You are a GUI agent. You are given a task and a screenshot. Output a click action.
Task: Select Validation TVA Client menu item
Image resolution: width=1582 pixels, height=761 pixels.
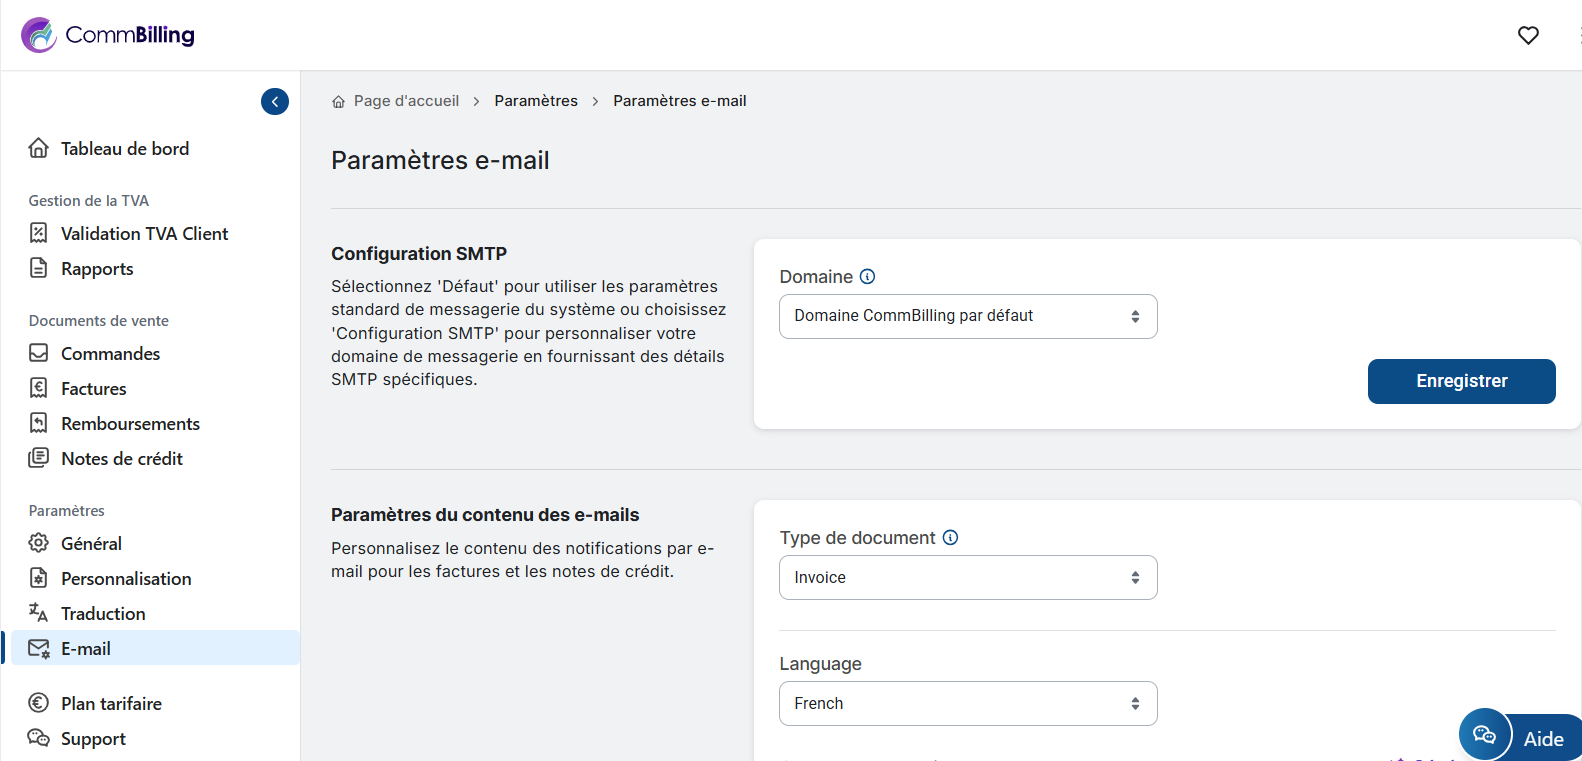[x=144, y=234]
